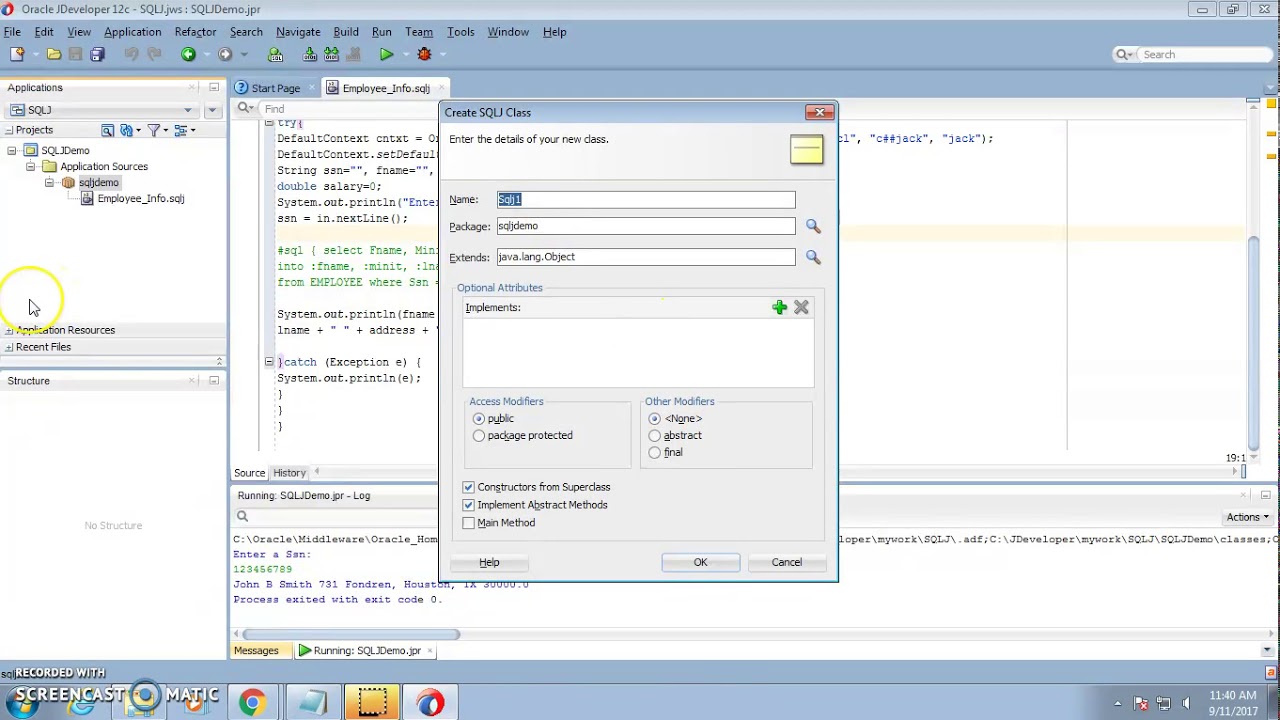Click the green Back navigation arrow

[x=188, y=54]
